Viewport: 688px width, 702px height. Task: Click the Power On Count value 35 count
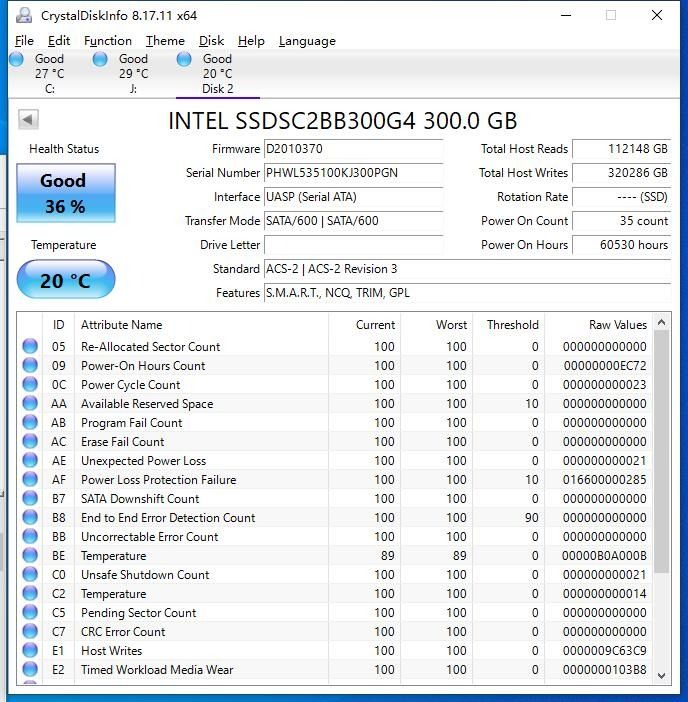point(622,221)
